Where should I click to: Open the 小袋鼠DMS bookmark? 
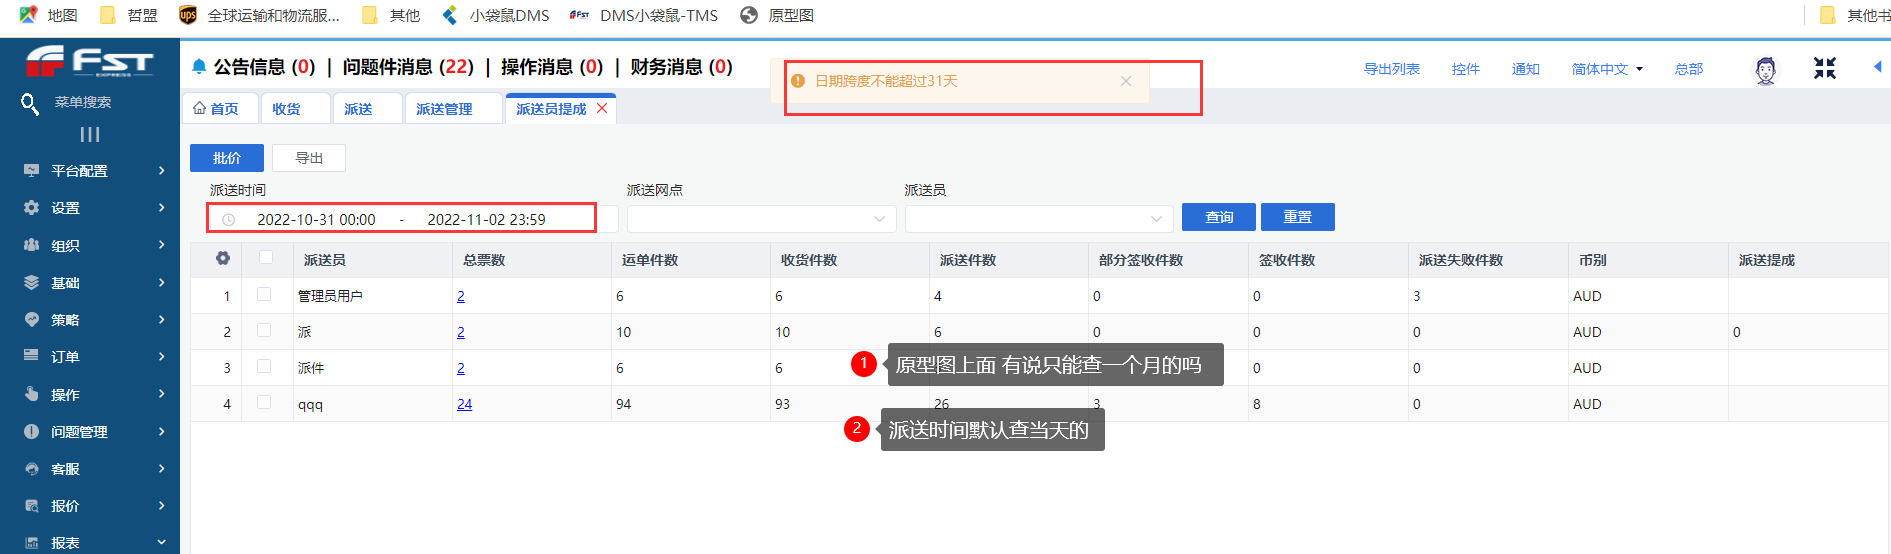coord(496,15)
